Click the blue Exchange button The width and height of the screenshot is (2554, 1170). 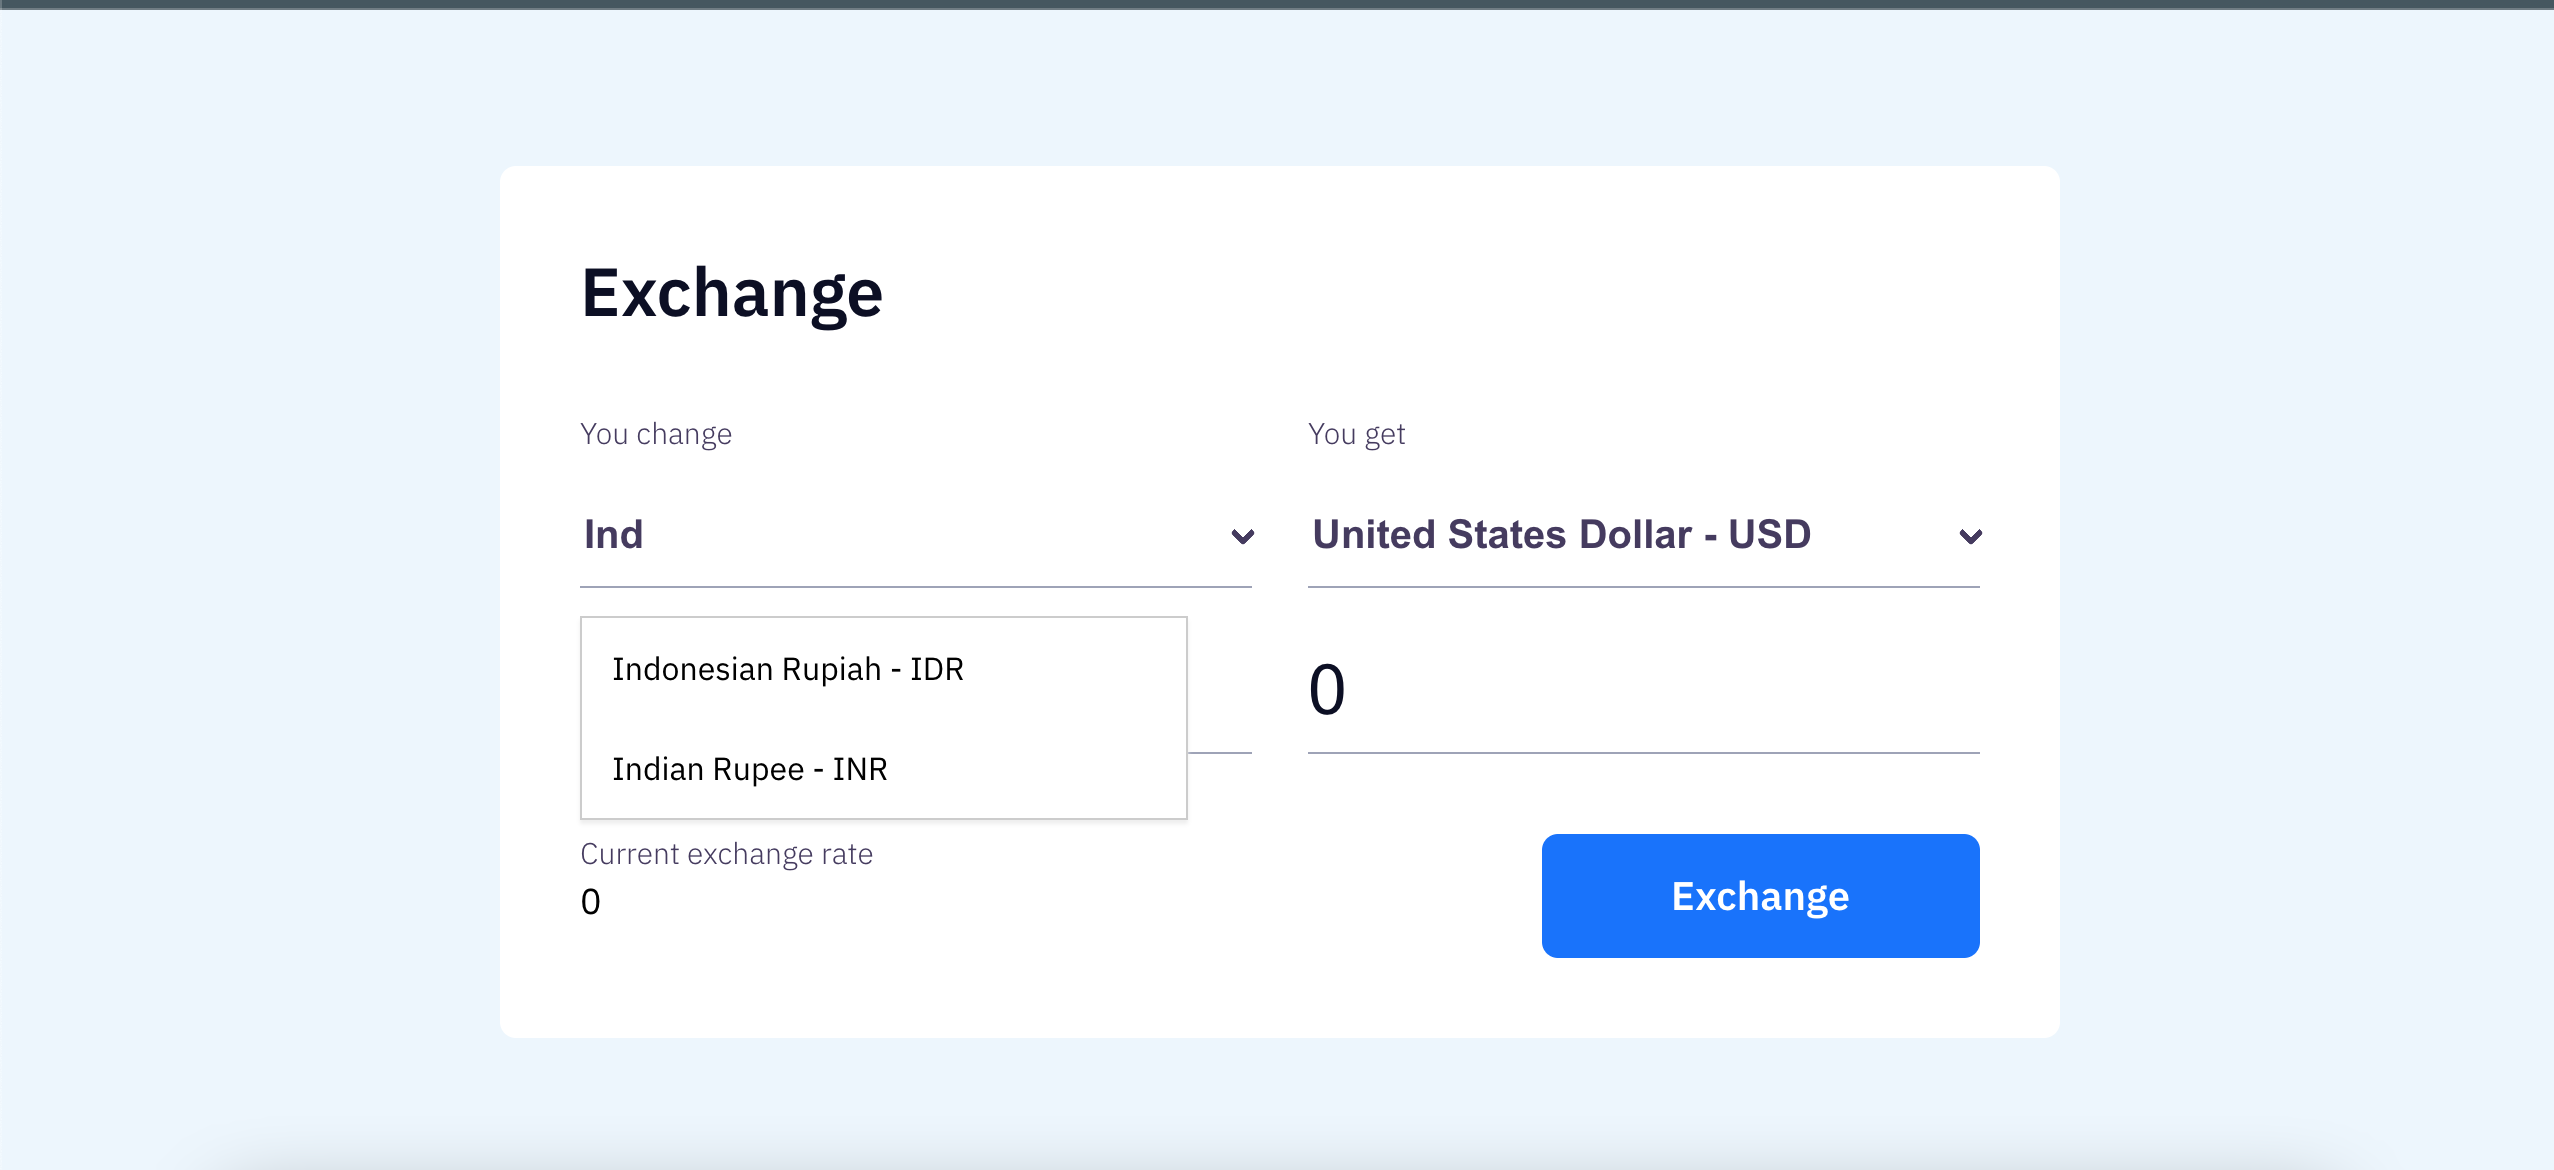click(x=1759, y=895)
